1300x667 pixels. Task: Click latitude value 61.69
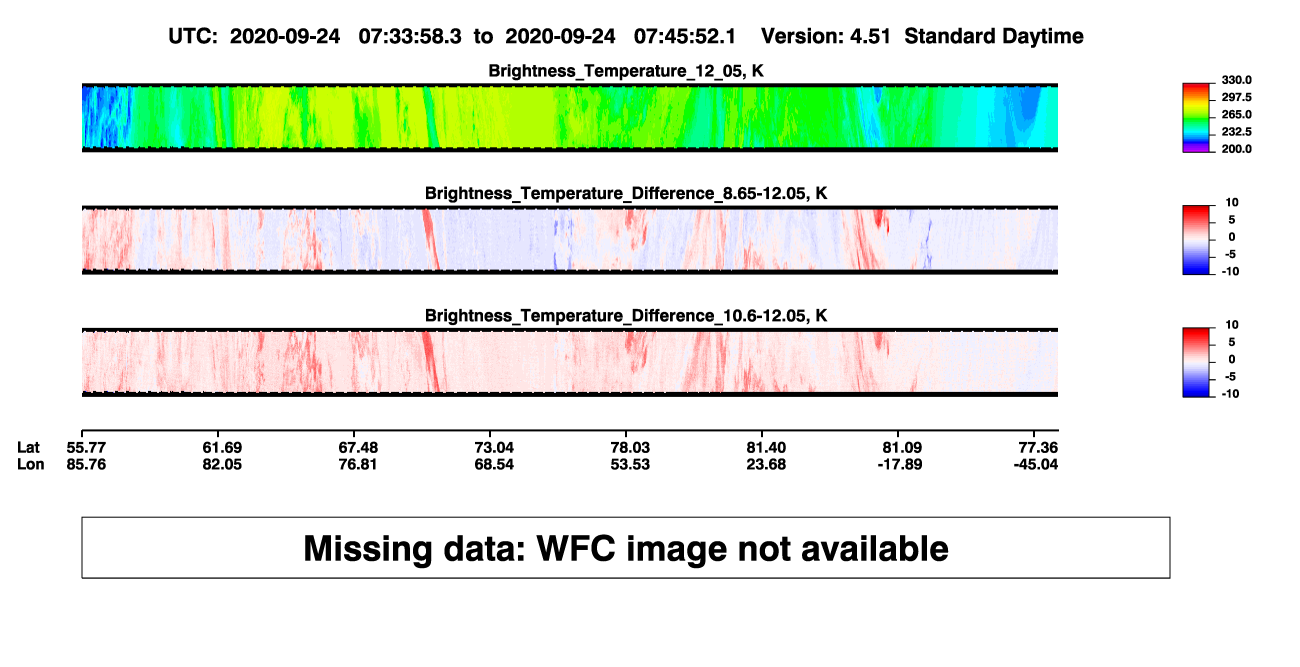coord(221,448)
